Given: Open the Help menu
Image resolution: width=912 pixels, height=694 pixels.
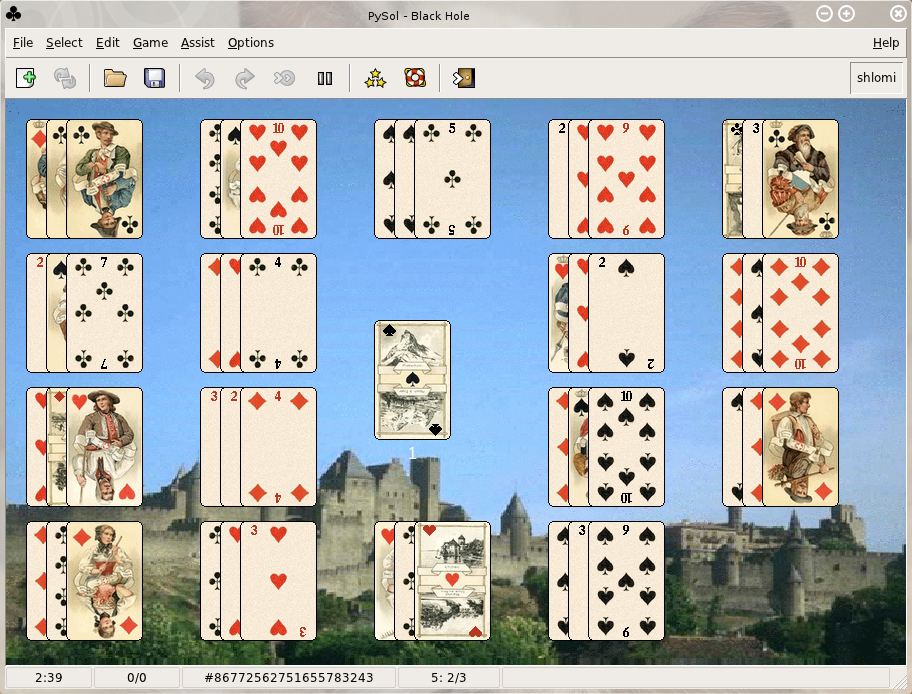Looking at the screenshot, I should coord(886,42).
